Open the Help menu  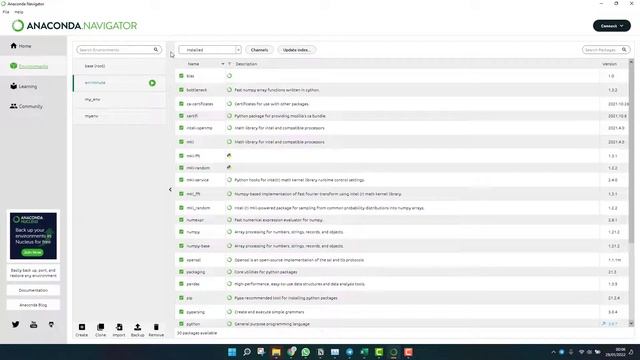[x=19, y=12]
